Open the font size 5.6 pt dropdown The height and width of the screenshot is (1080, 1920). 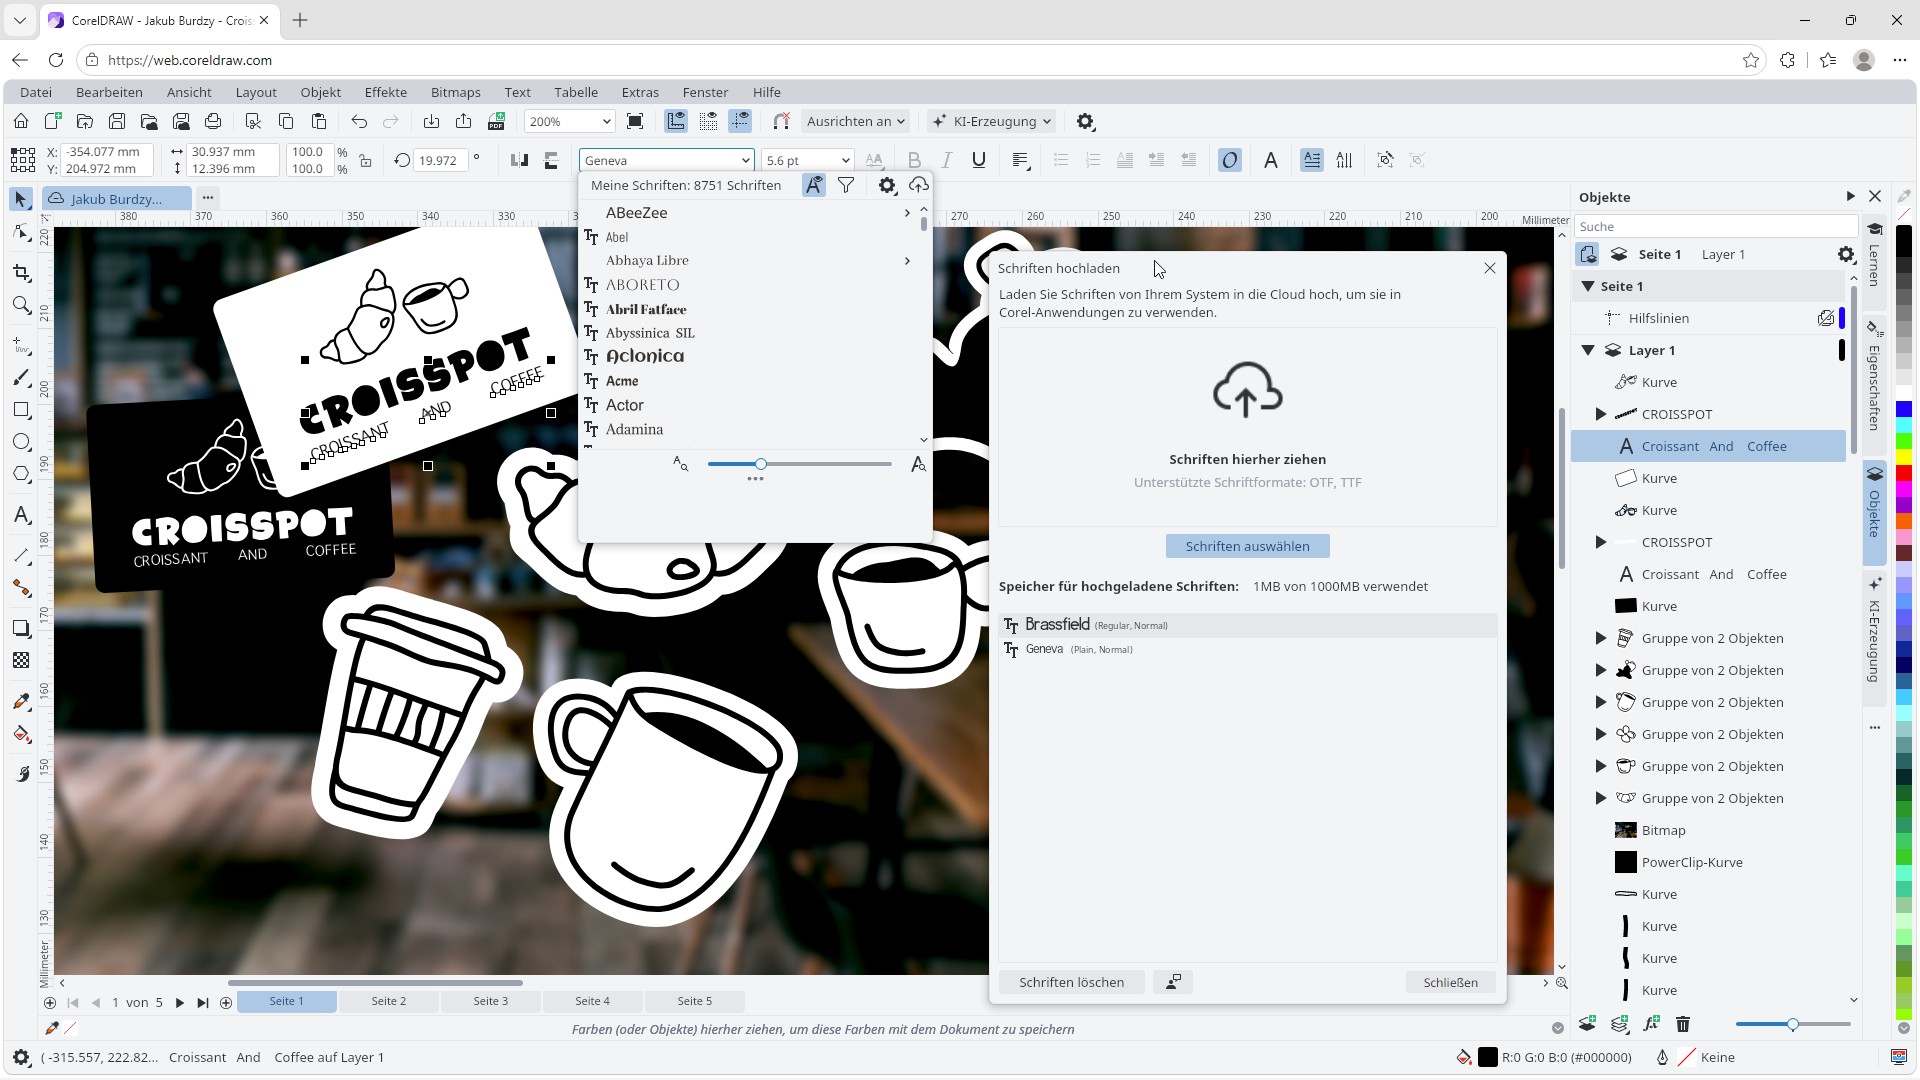[845, 160]
